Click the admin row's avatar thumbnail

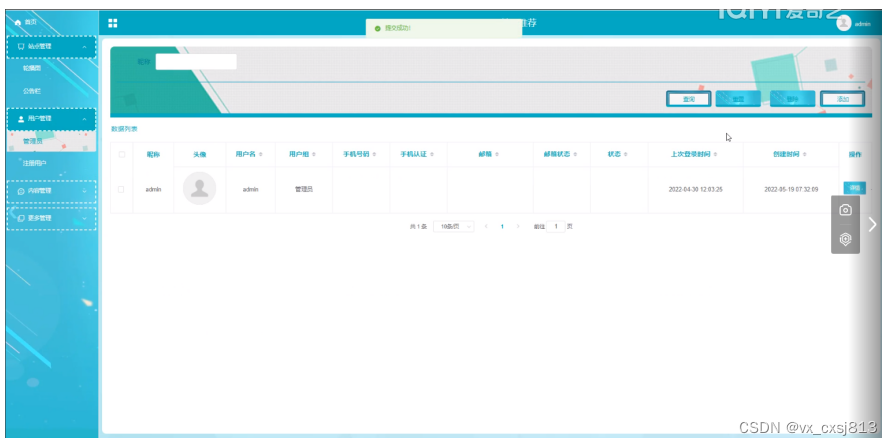(200, 188)
